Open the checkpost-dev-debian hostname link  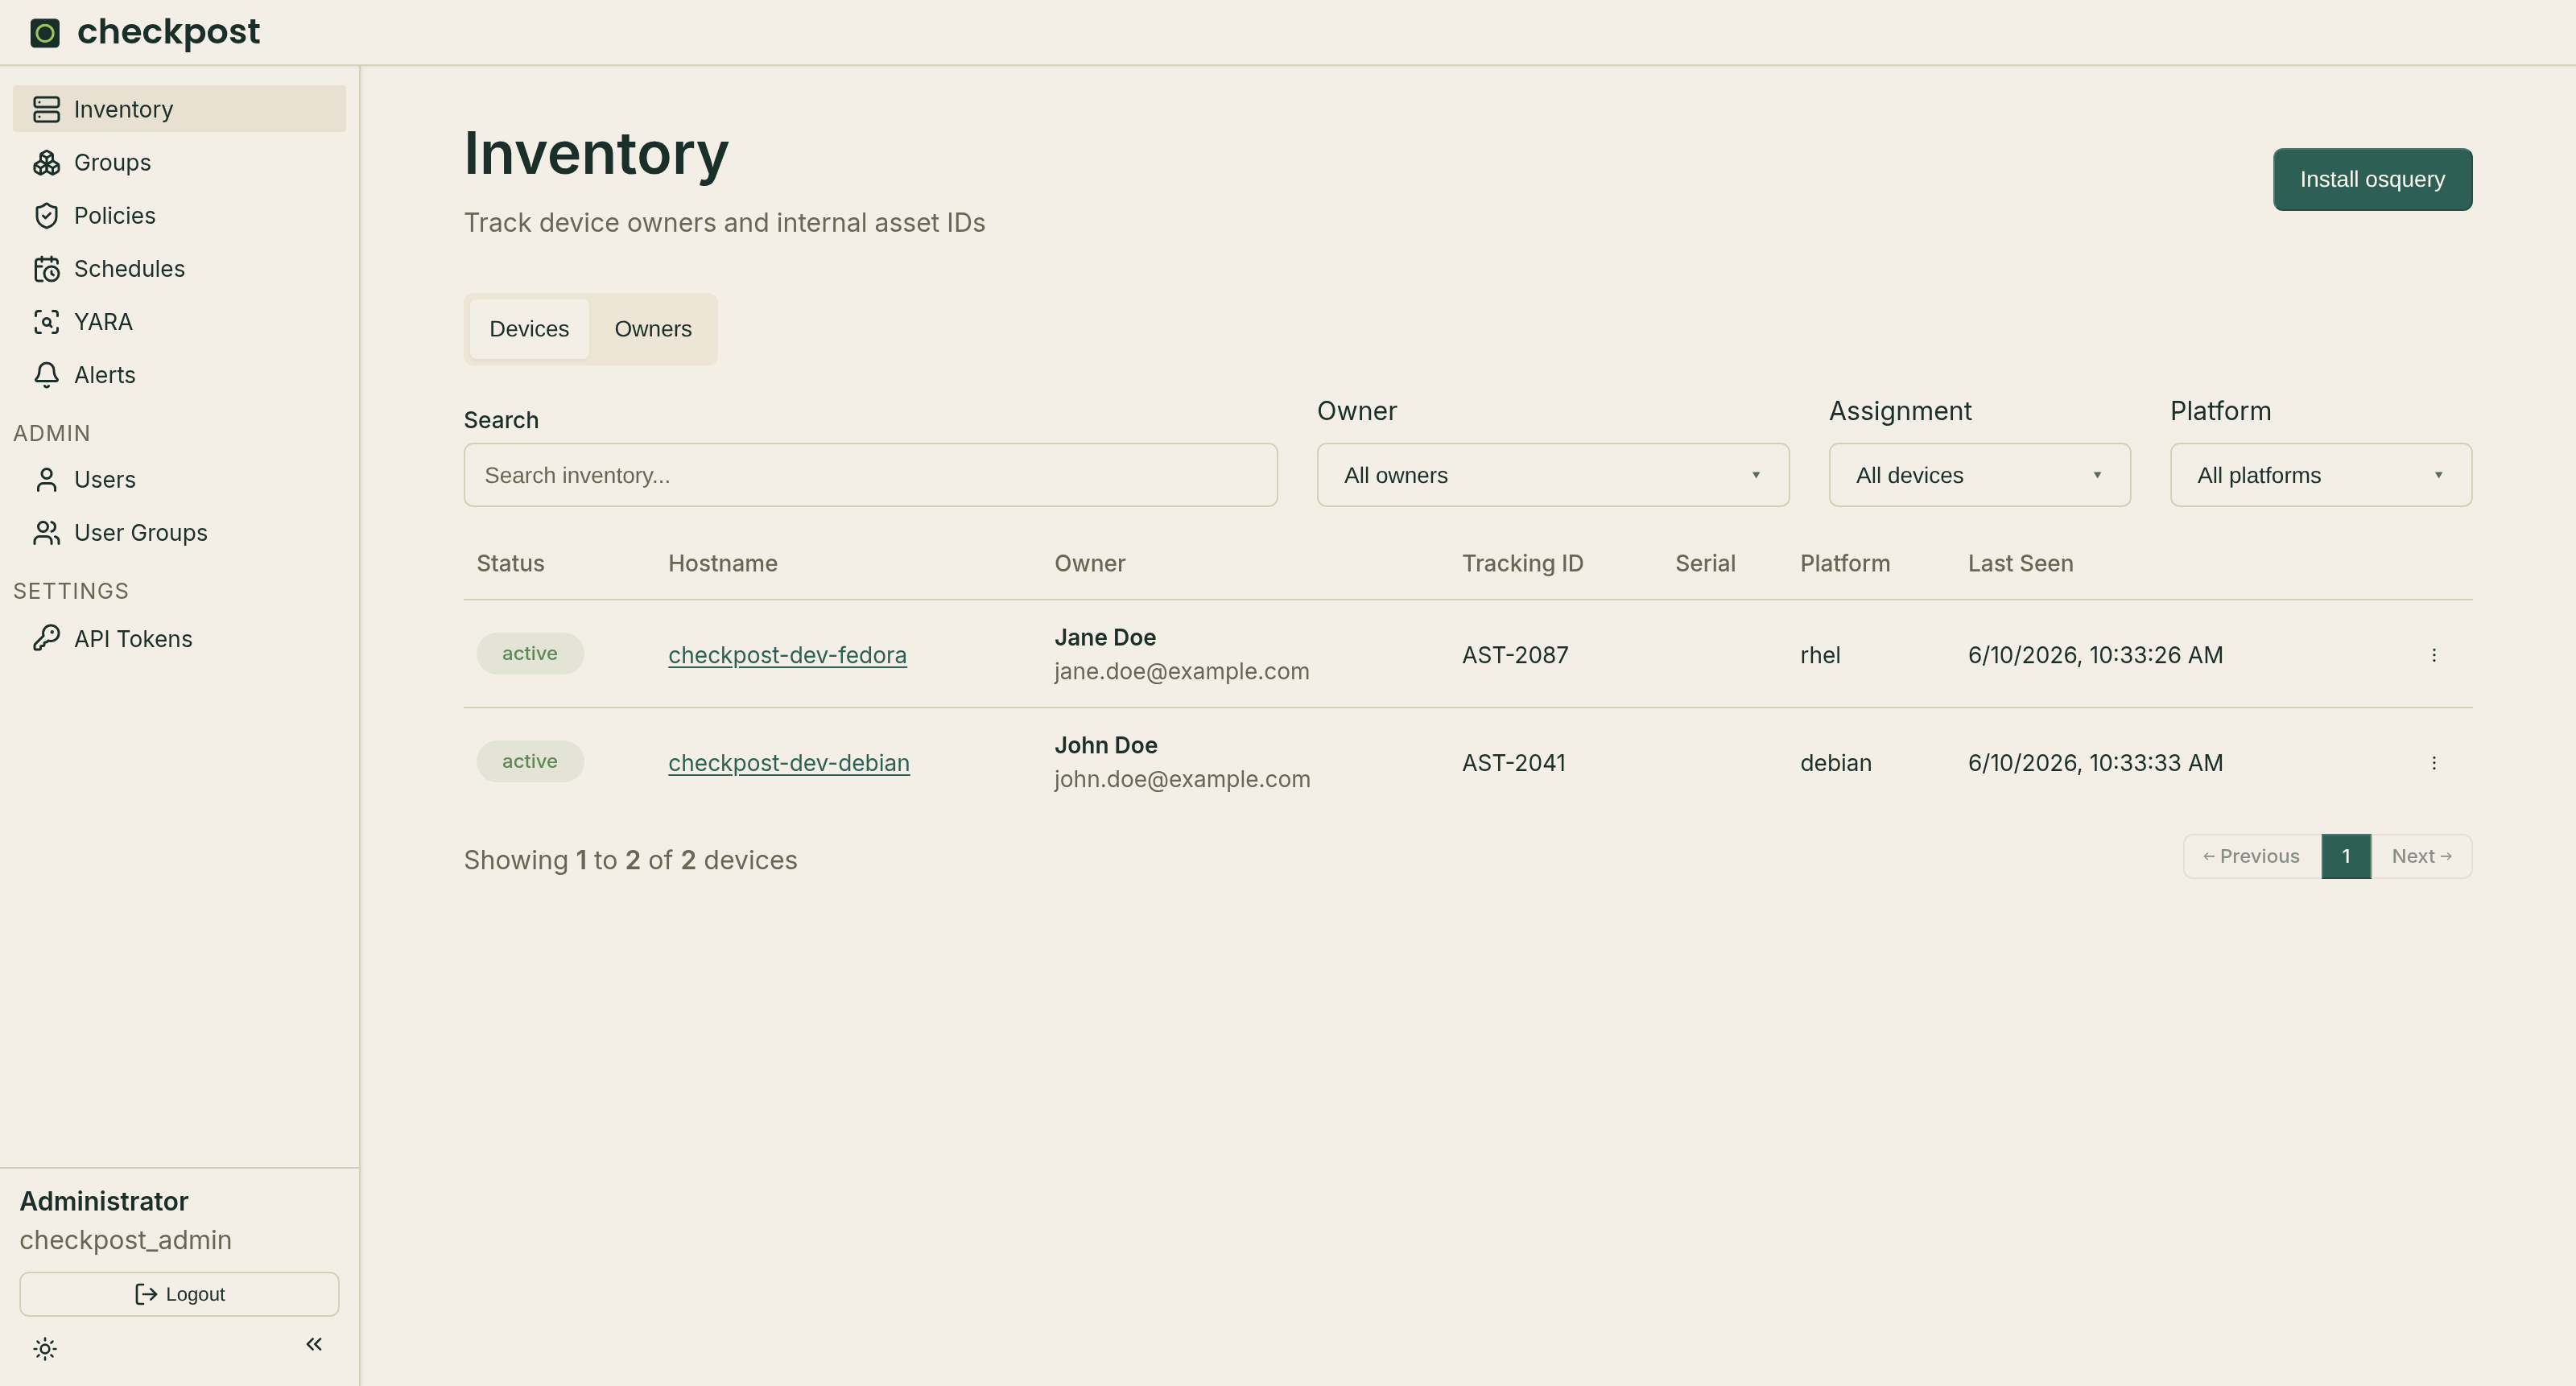pyautogui.click(x=788, y=763)
